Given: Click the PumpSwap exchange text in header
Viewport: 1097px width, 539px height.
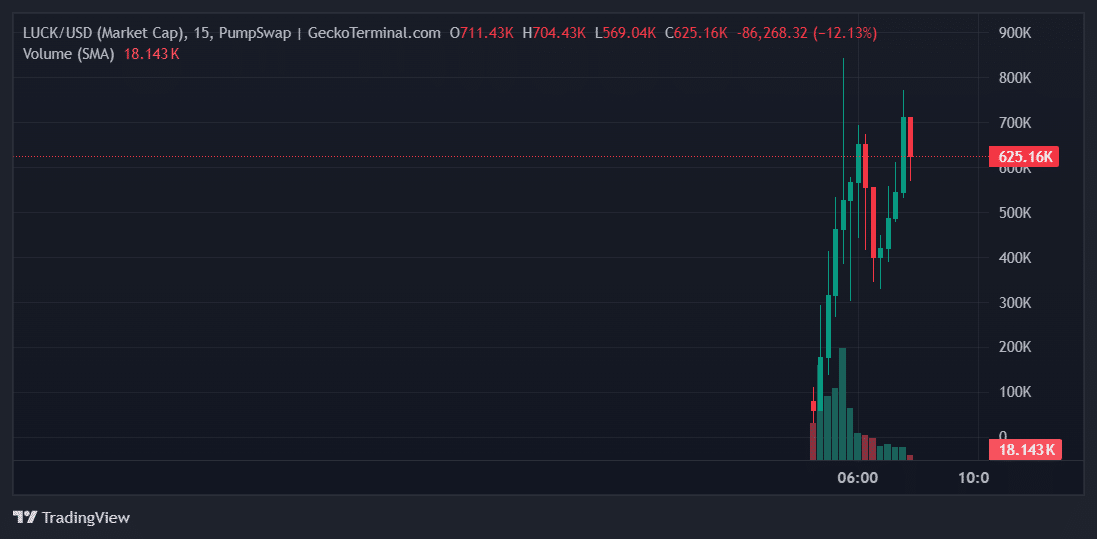Looking at the screenshot, I should 257,33.
